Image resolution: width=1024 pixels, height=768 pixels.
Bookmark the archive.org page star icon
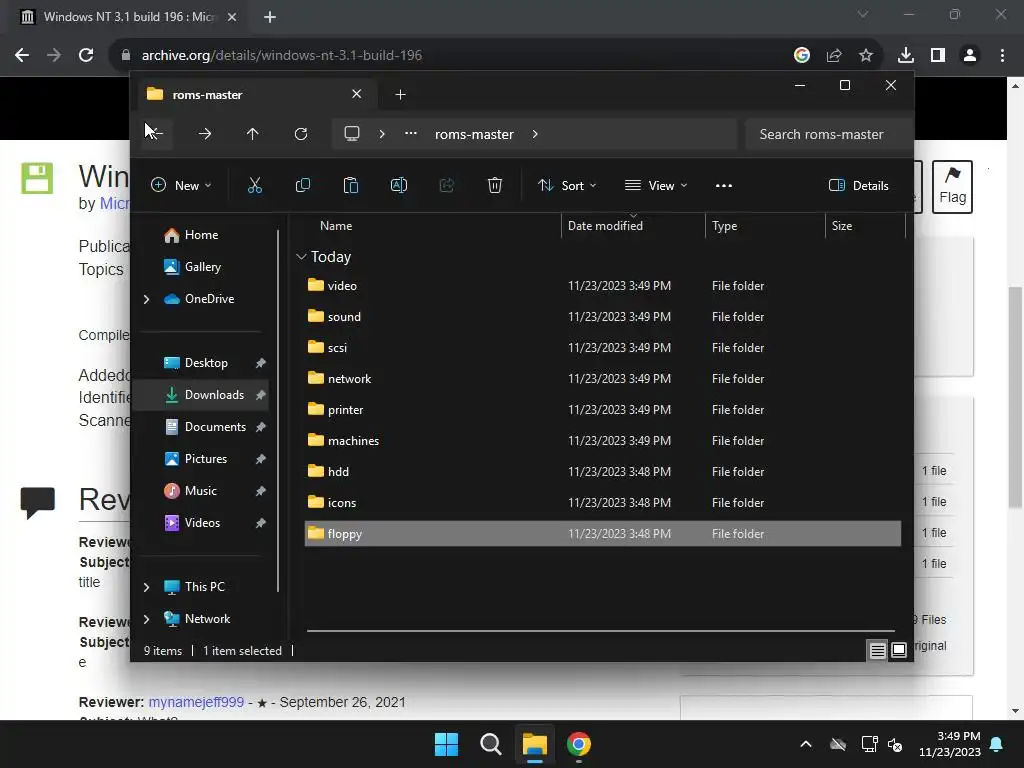point(865,55)
